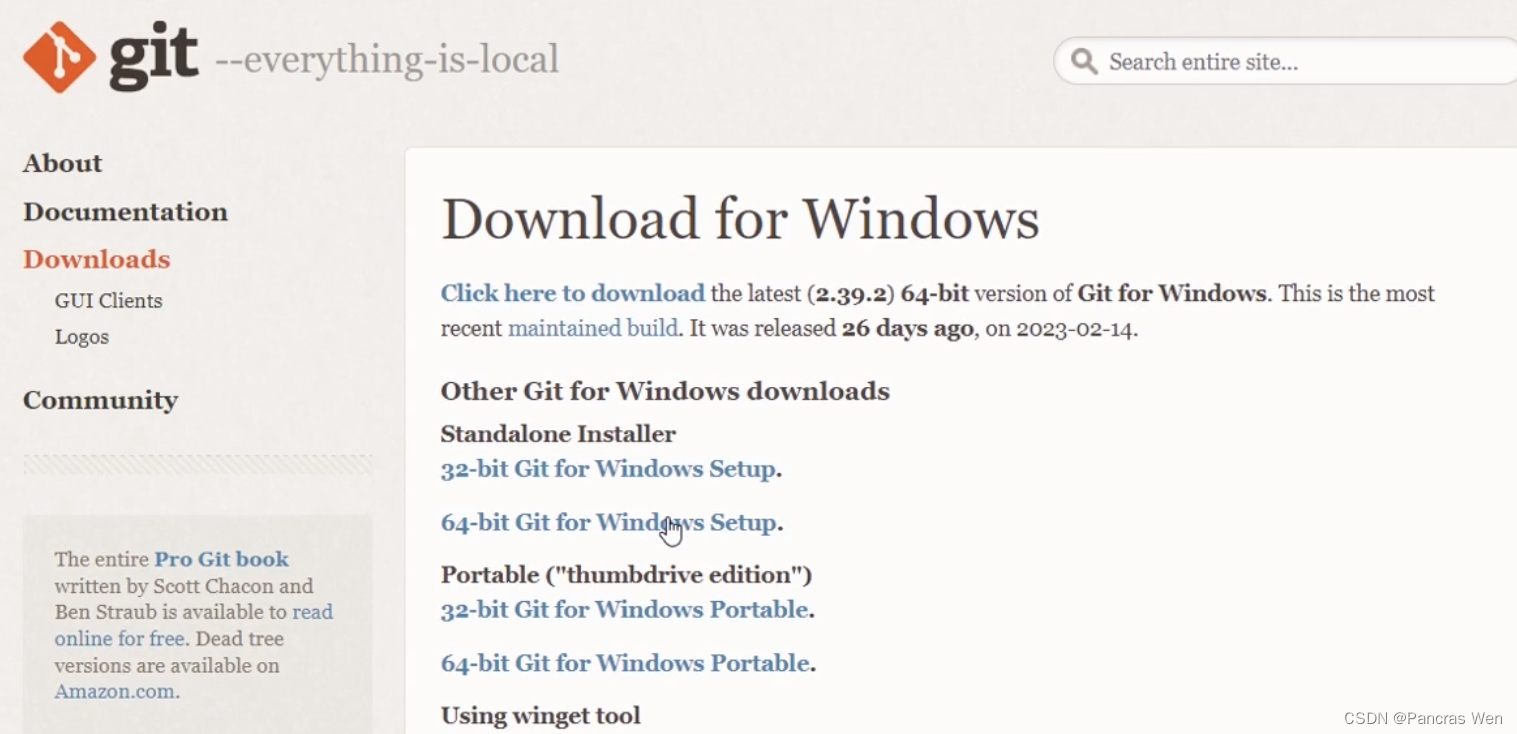Follow the 'read online for free' link

click(x=194, y=625)
